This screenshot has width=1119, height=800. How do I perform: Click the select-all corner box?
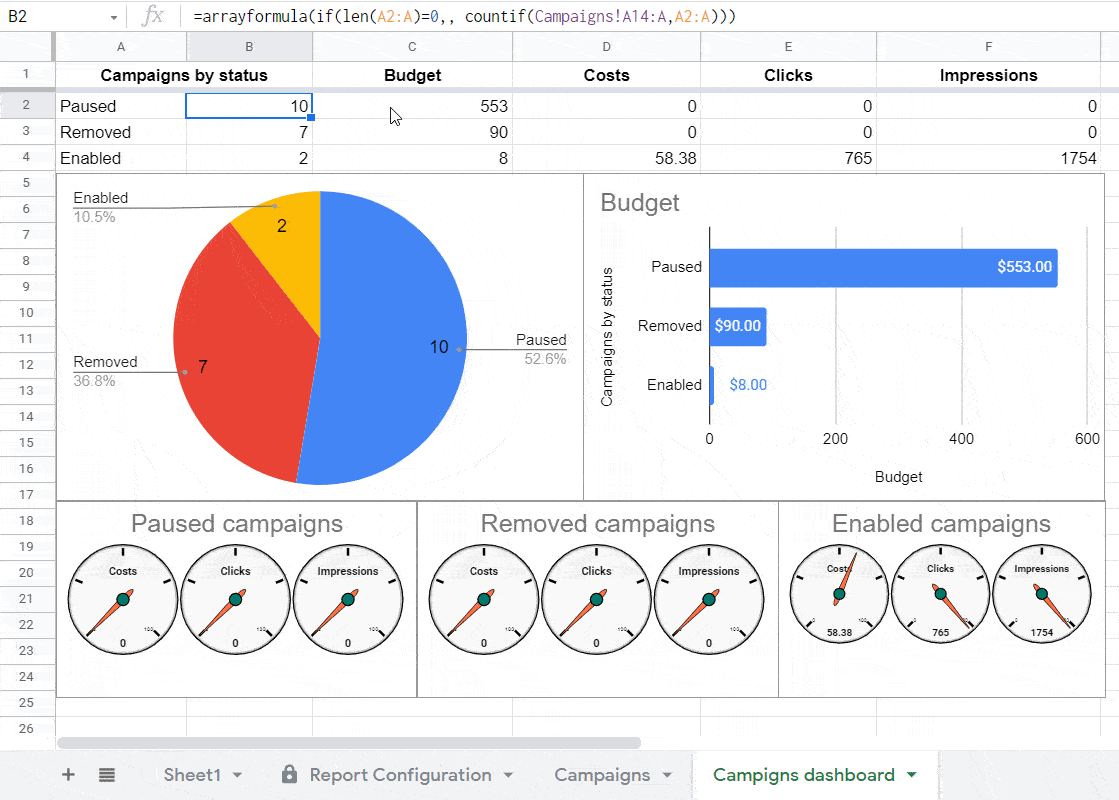coord(27,47)
